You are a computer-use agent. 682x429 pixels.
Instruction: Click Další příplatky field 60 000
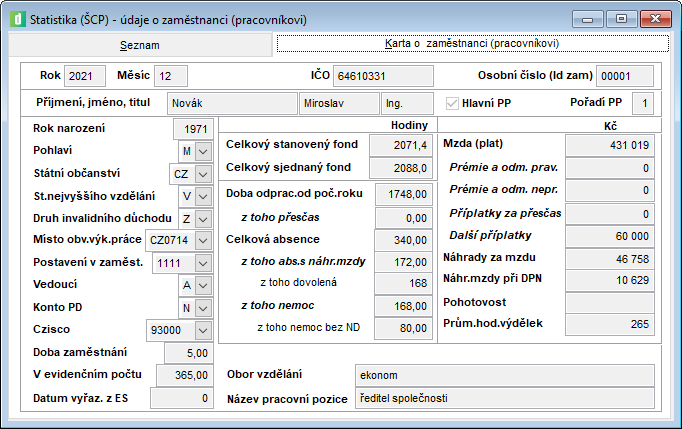coord(610,236)
